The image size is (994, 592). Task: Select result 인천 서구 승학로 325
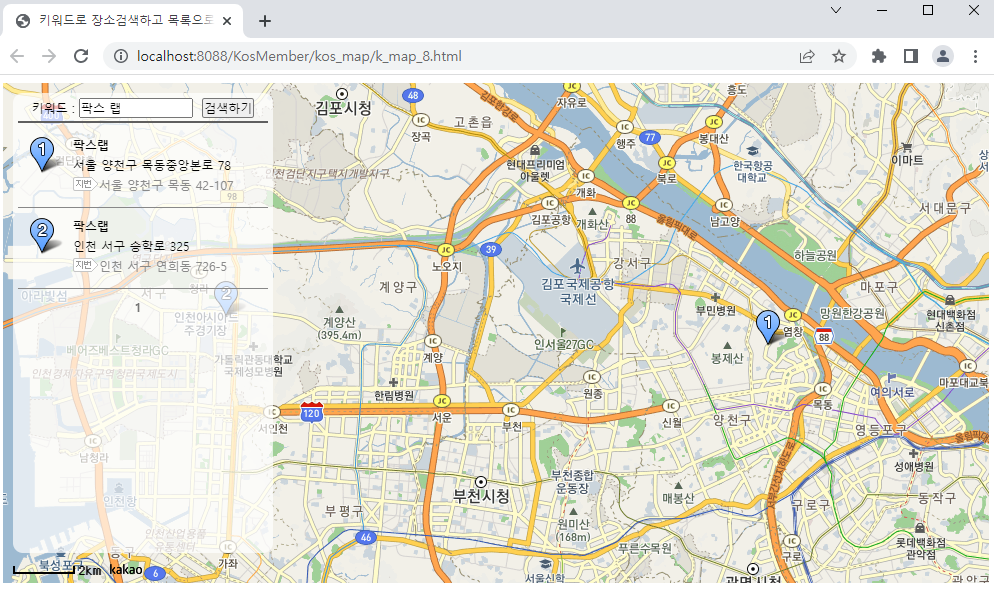[131, 246]
